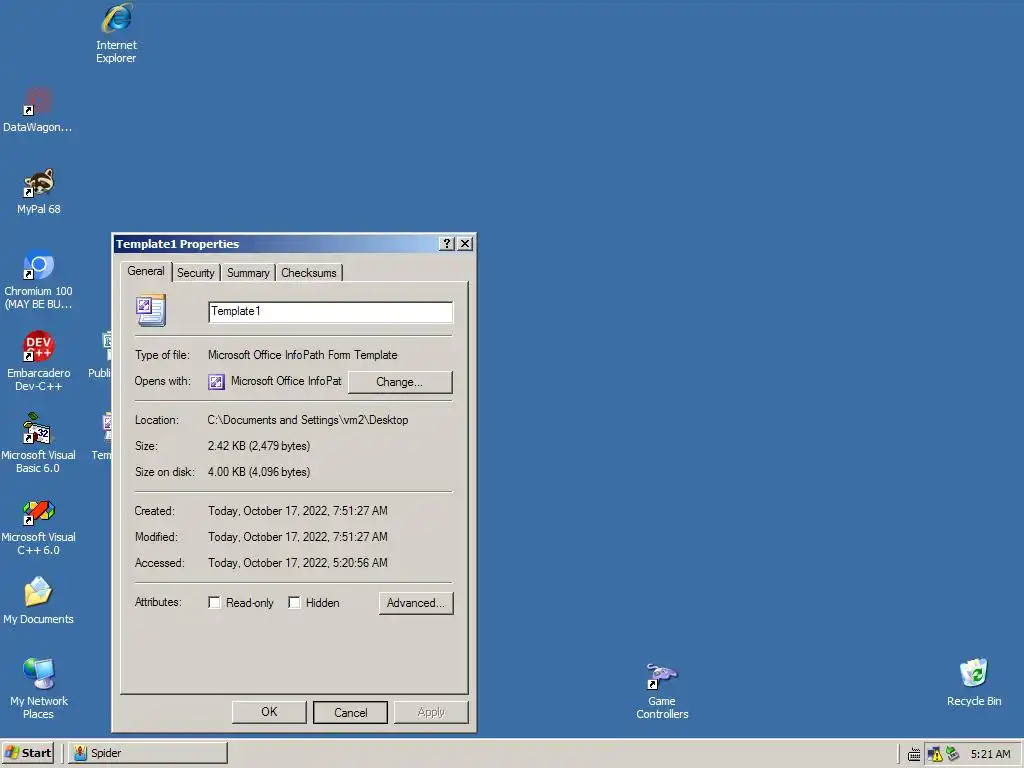
Task: Click the Change... button
Action: (400, 382)
